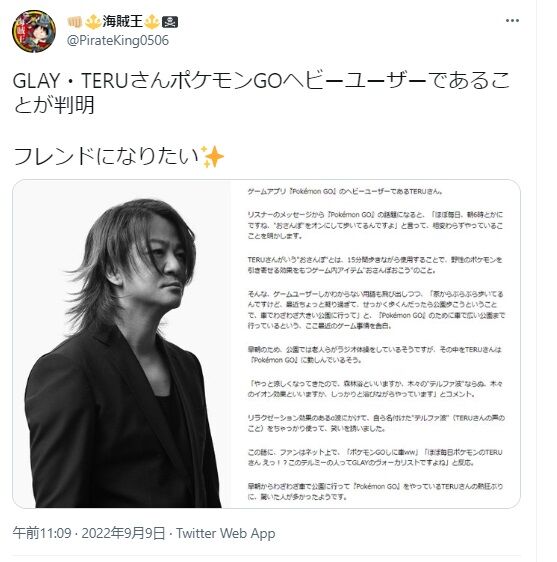The height and width of the screenshot is (562, 557).
Task: Click the paragraph mentioning 15分間 incense use
Action: 375,265
